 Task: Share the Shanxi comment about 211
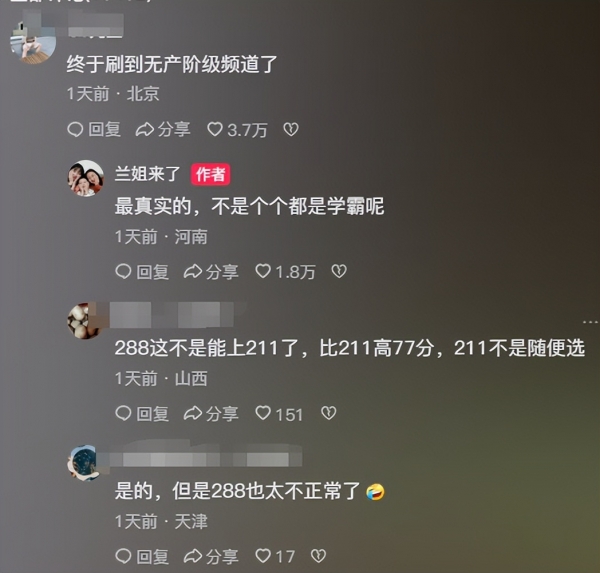[x=211, y=414]
